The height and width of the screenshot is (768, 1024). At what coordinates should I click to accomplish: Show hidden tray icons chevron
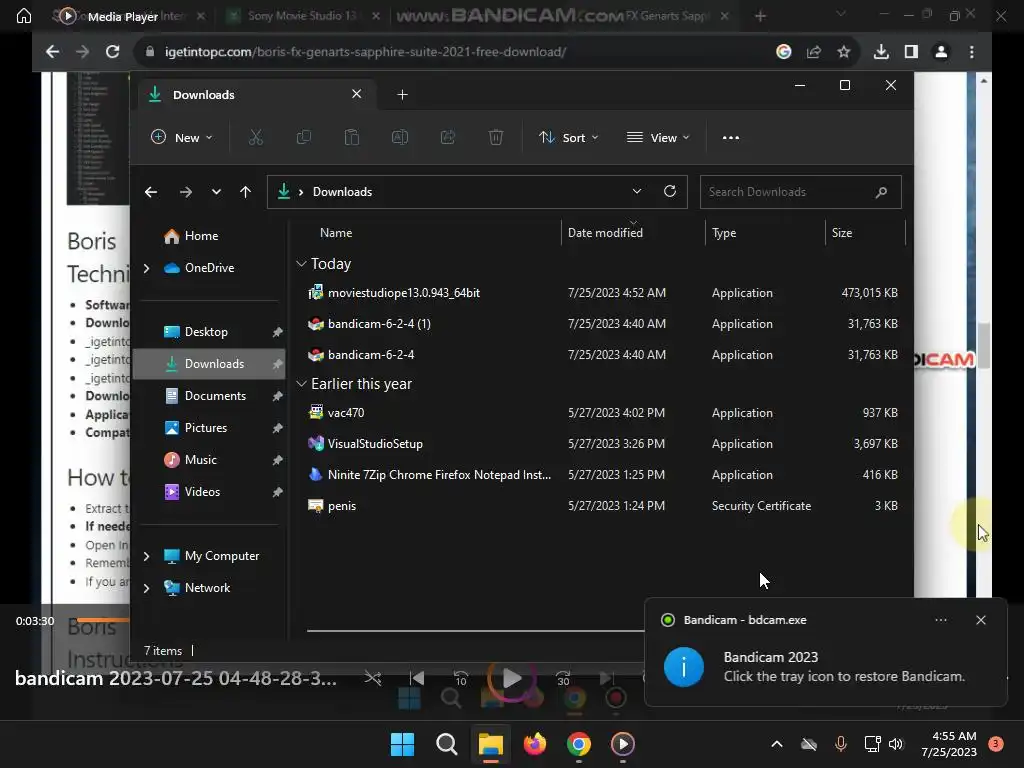click(x=776, y=744)
